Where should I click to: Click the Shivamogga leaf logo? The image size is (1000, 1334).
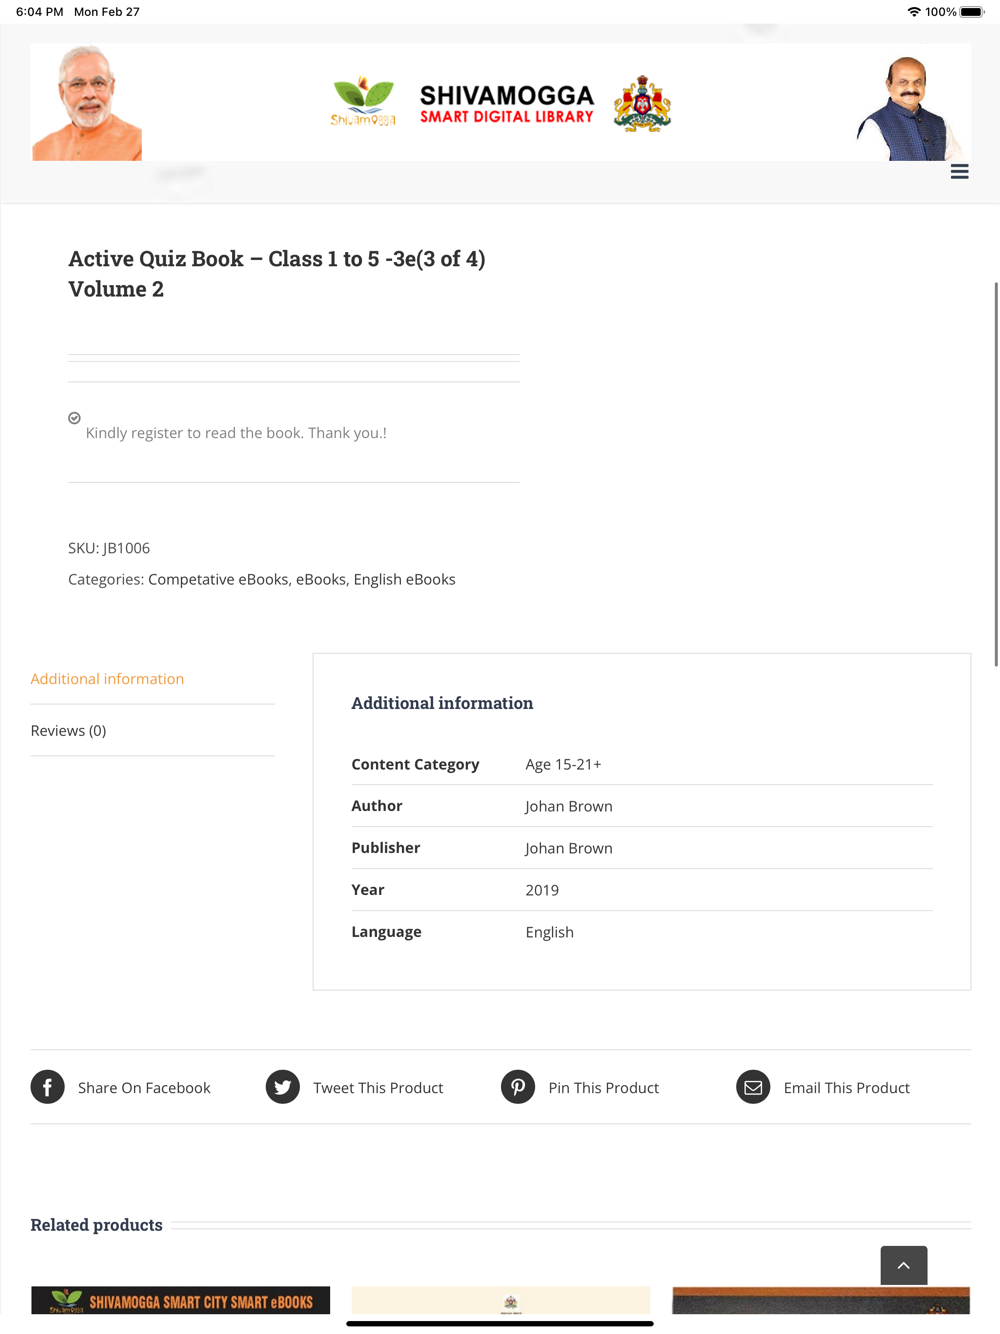363,102
